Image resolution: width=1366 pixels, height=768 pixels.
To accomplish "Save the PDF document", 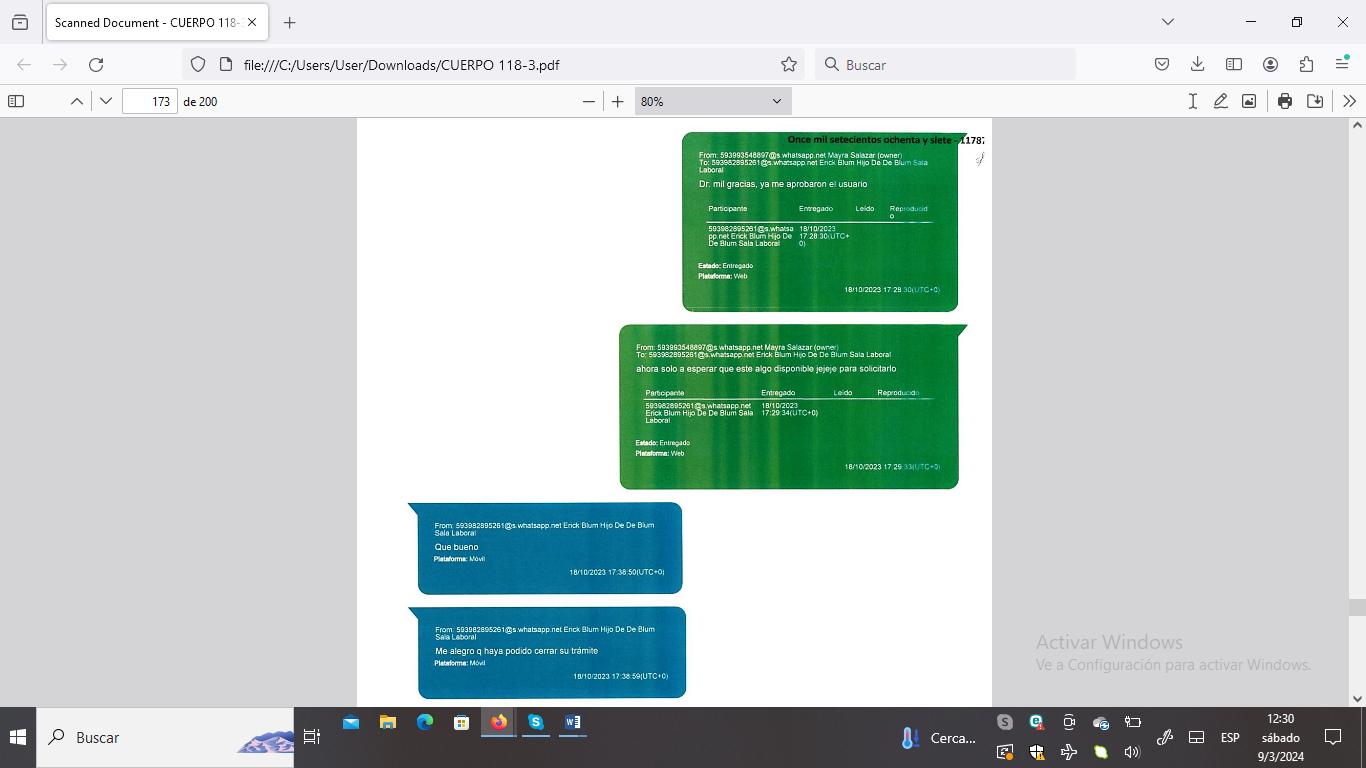I will 1315,101.
